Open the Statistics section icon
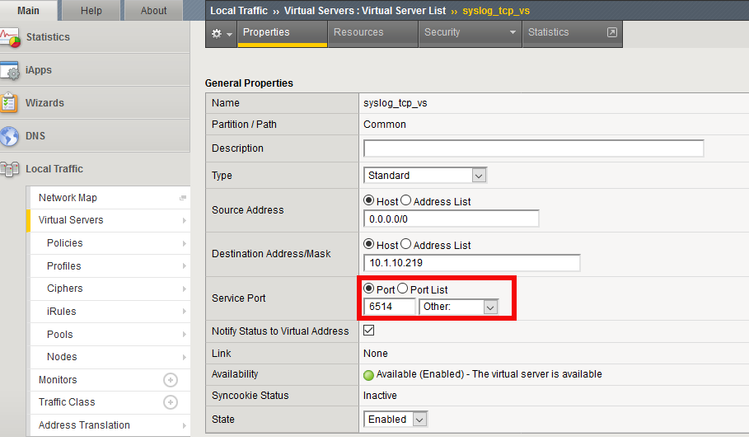 (x=10, y=38)
